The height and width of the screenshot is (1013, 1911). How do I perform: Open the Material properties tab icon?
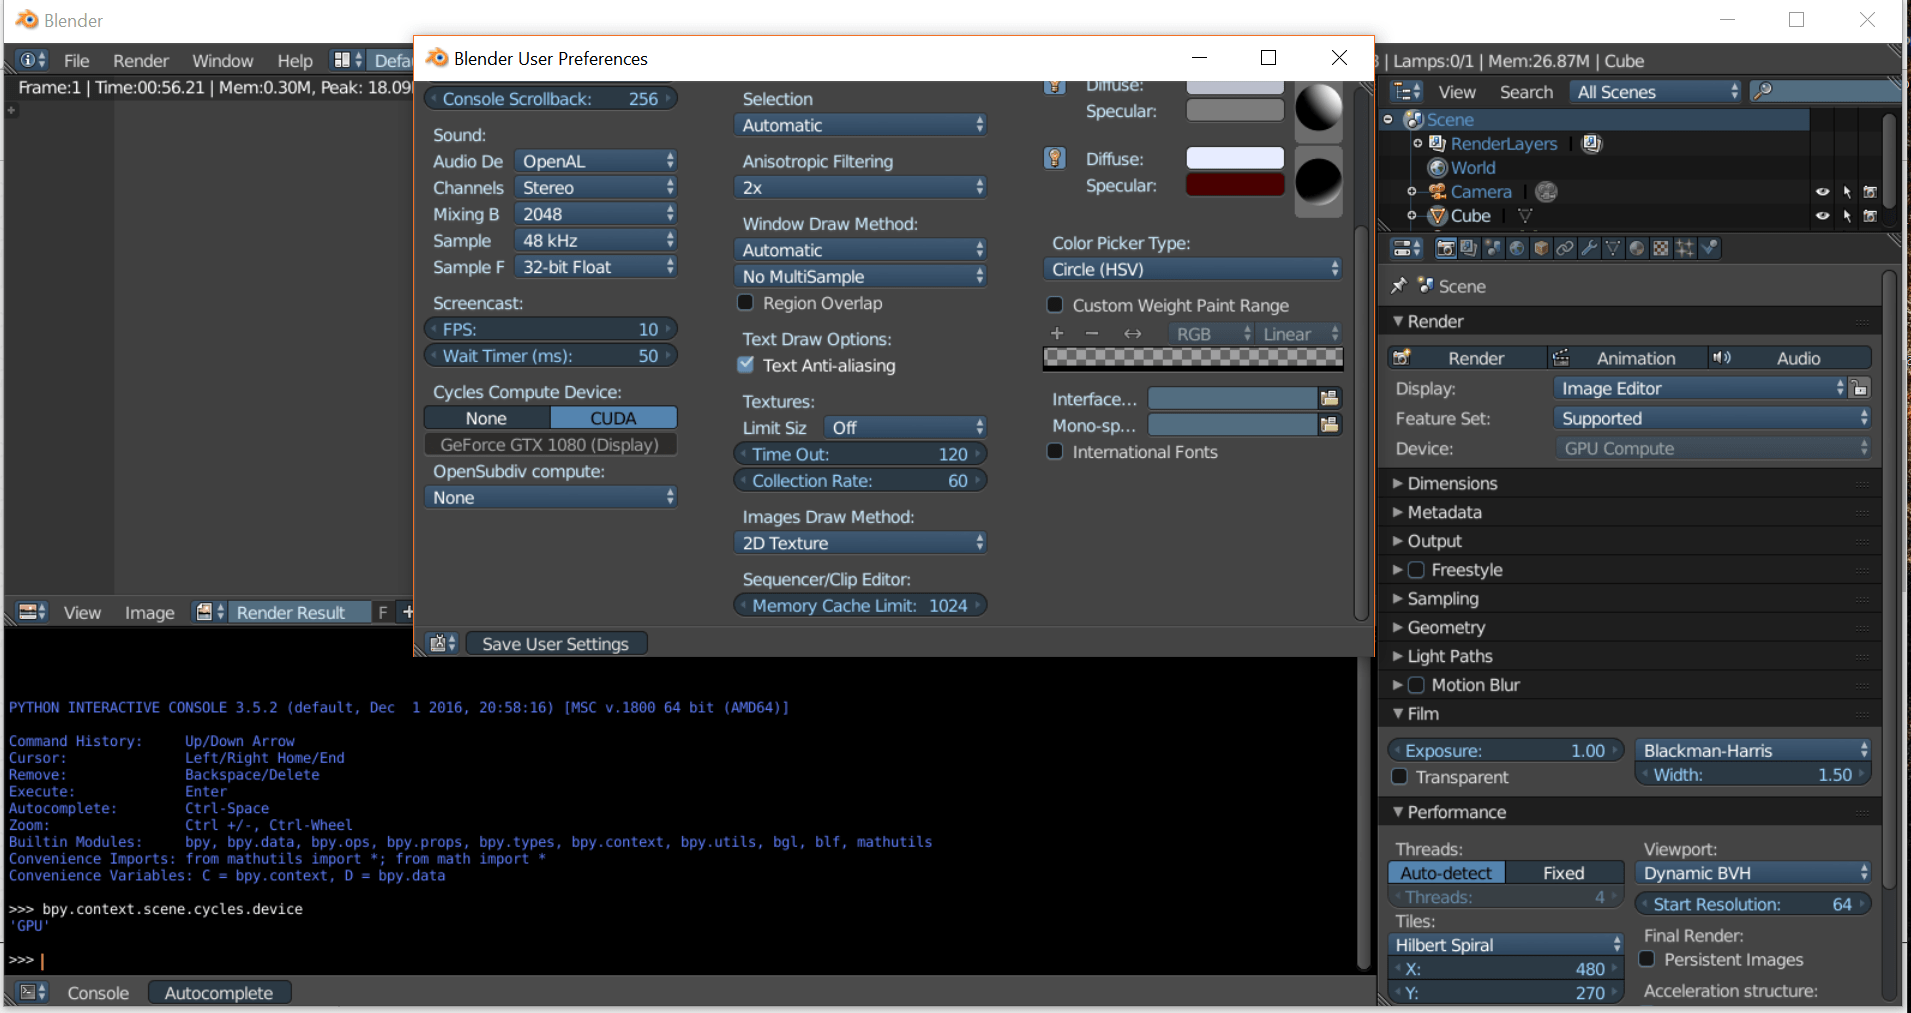[1636, 248]
